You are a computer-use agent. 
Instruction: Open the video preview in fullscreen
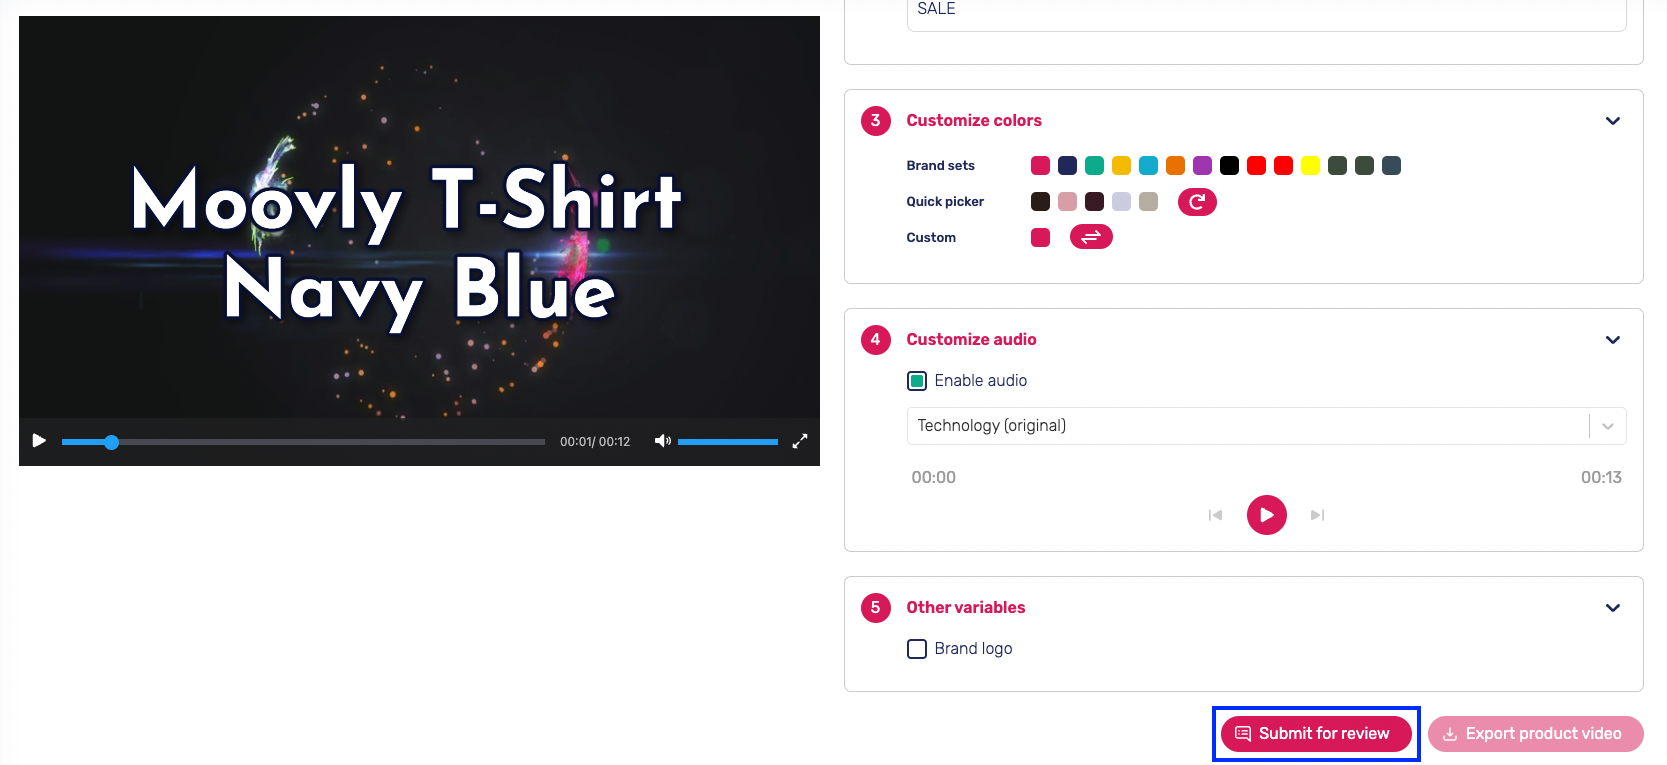[800, 441]
